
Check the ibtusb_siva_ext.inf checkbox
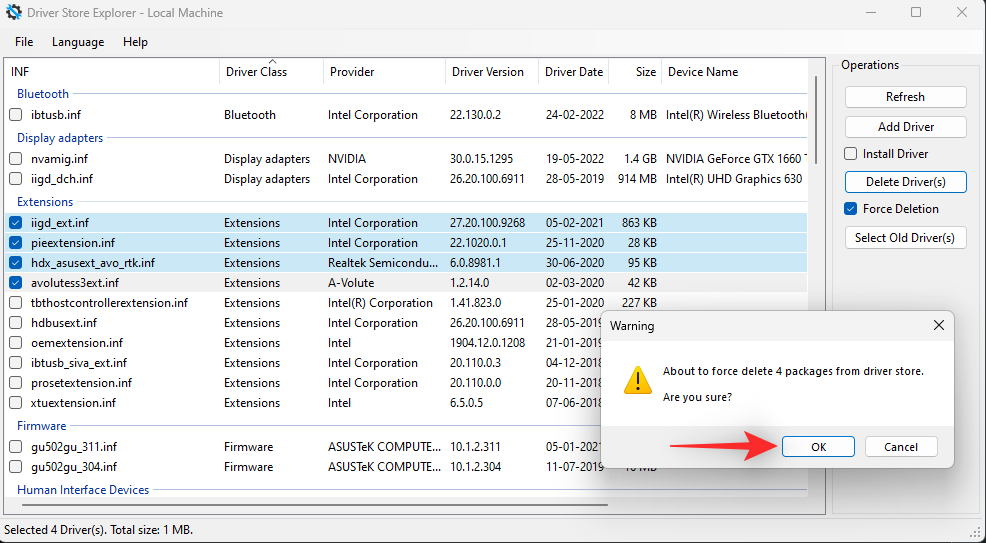click(x=16, y=363)
